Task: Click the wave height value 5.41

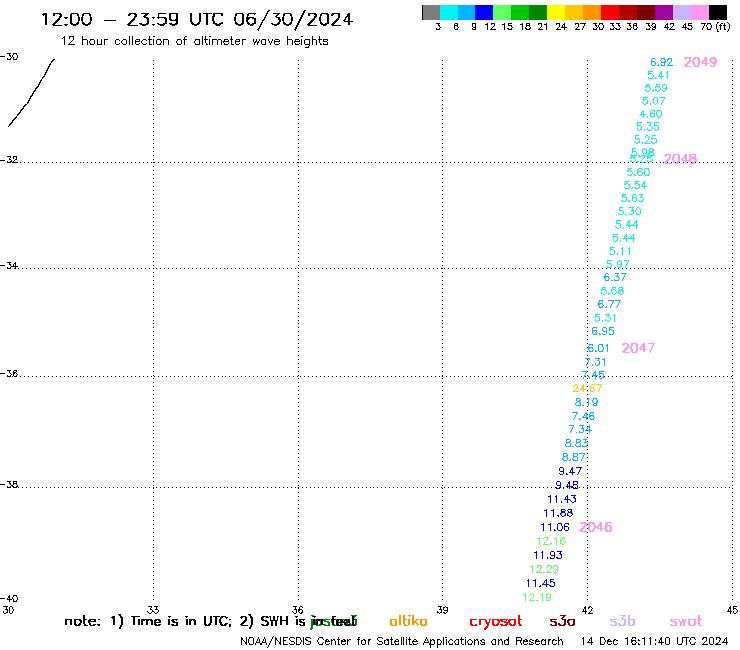Action: [x=658, y=75]
